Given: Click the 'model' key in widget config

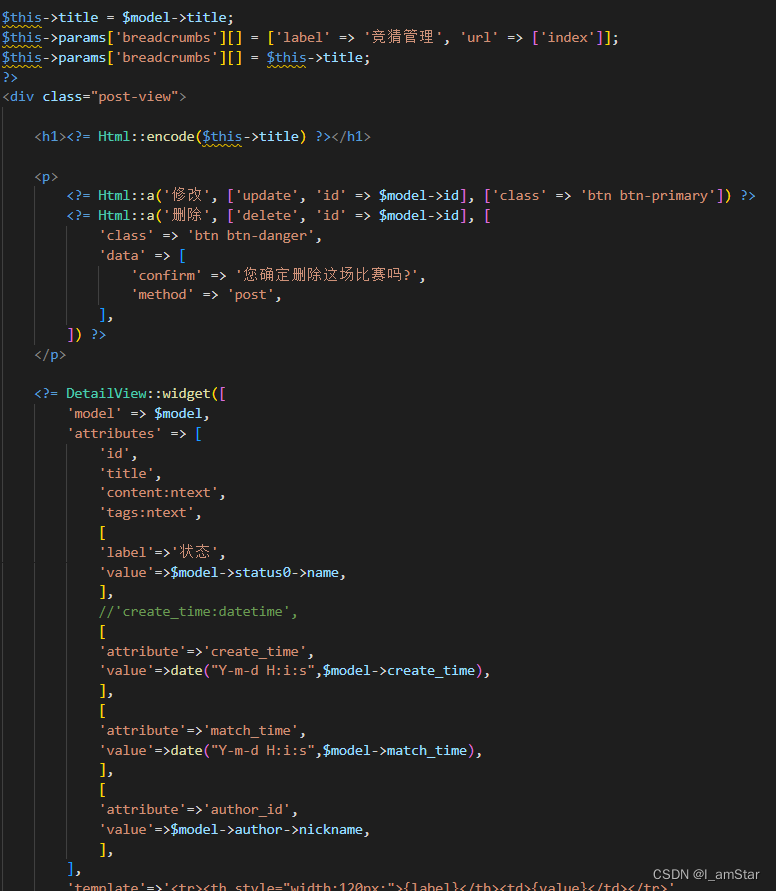Looking at the screenshot, I should (94, 413).
